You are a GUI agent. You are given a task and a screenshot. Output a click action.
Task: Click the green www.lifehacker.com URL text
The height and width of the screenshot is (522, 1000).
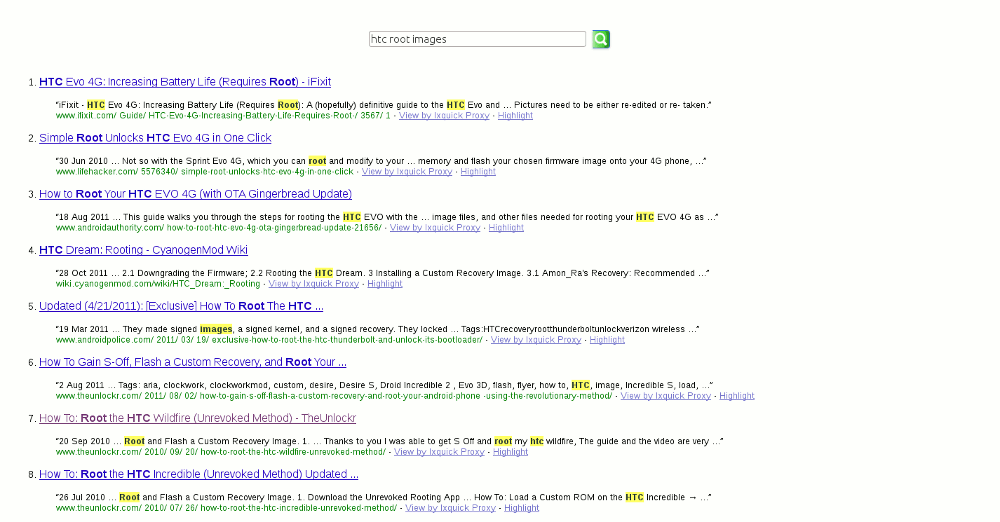(205, 172)
